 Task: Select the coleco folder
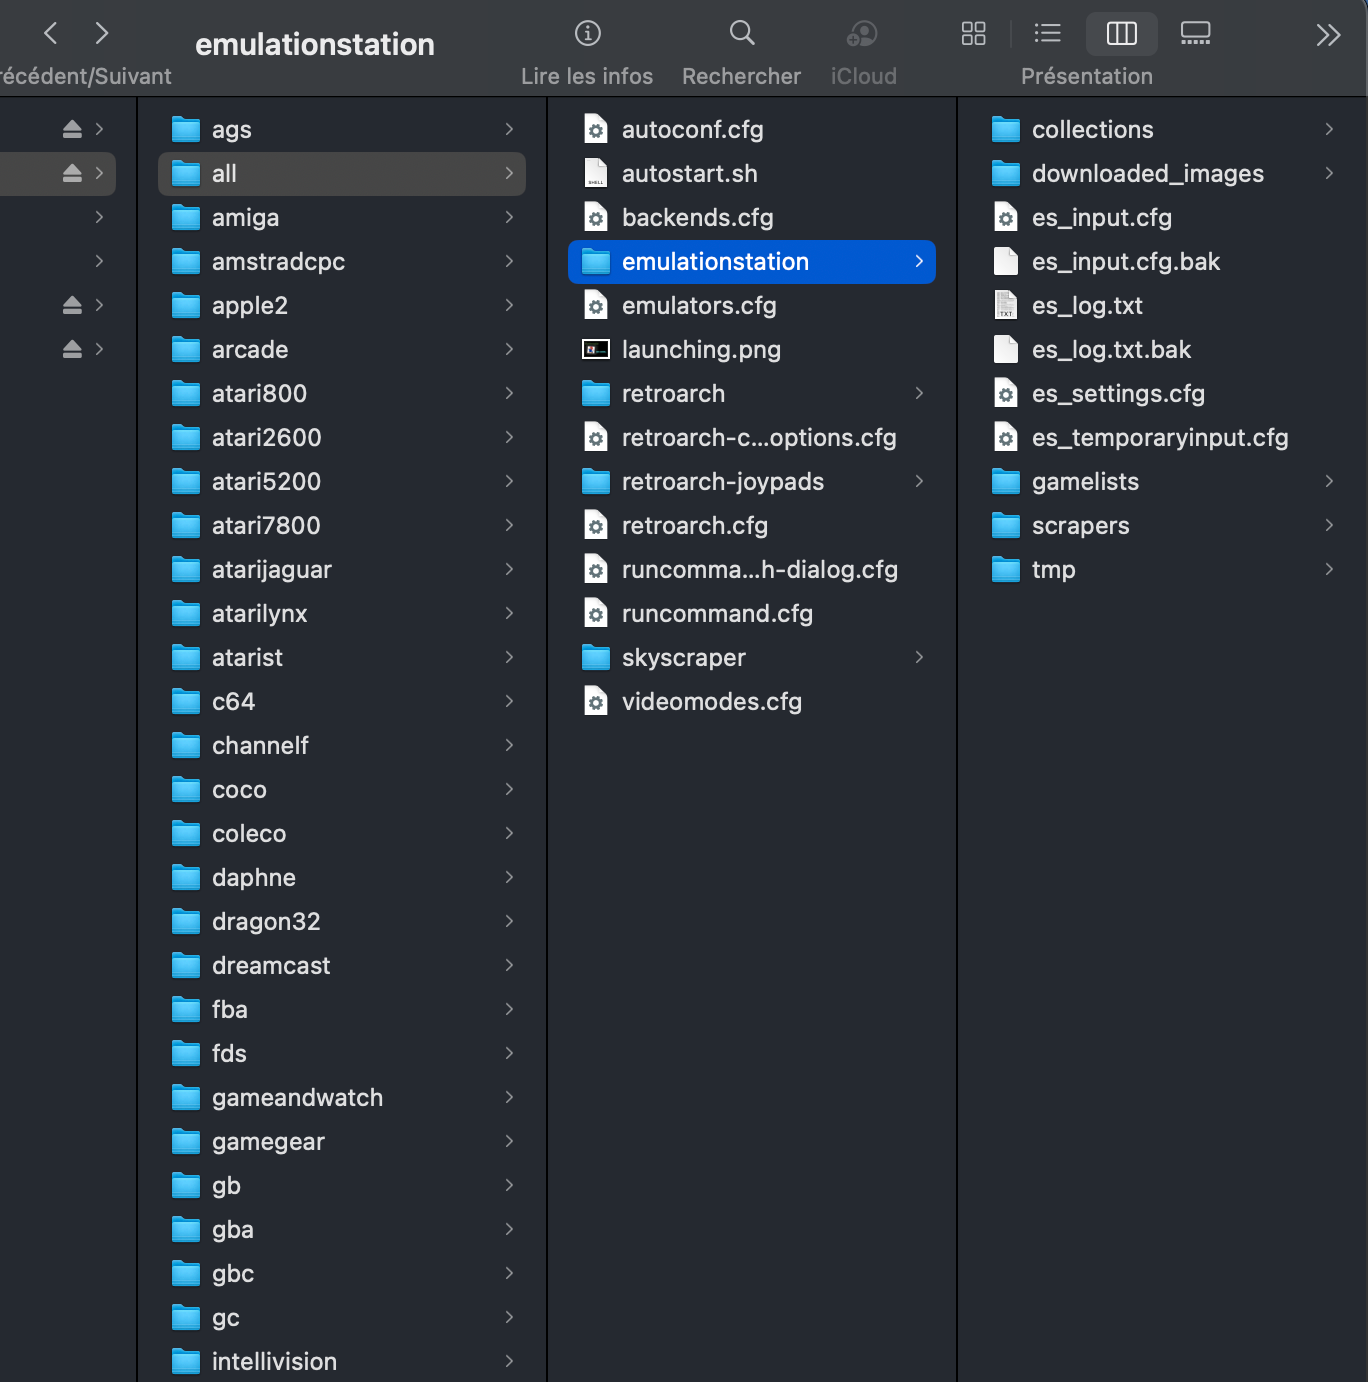tap(342, 833)
